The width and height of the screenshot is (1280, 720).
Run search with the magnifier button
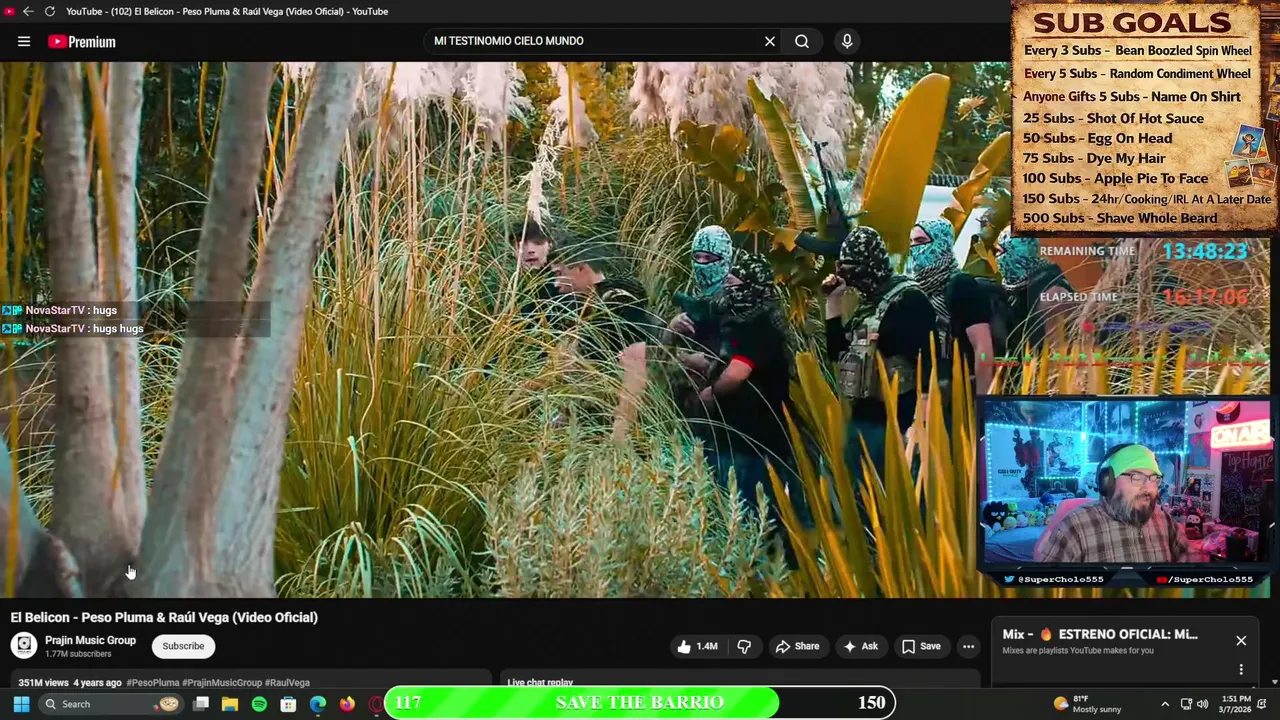click(x=802, y=41)
